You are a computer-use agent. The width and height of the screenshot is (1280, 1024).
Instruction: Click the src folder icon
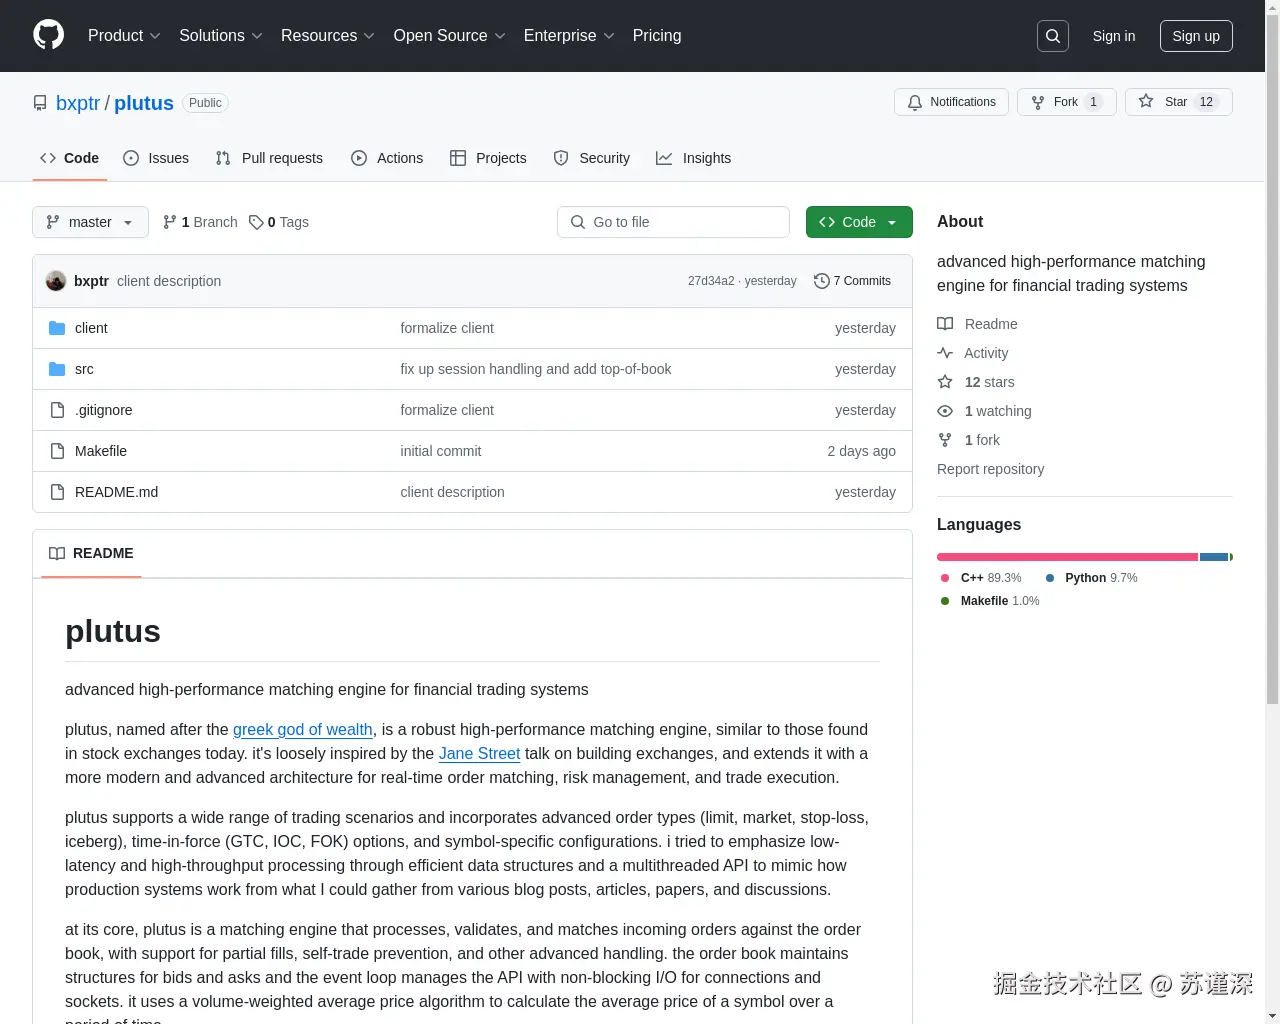pos(57,369)
